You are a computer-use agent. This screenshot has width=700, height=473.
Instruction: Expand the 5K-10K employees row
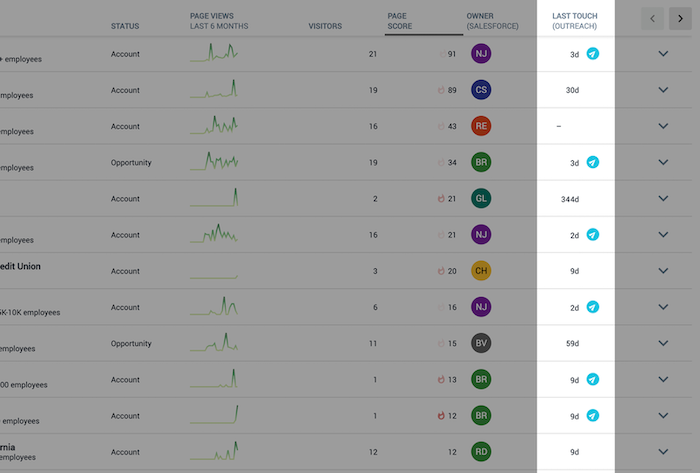(x=663, y=307)
